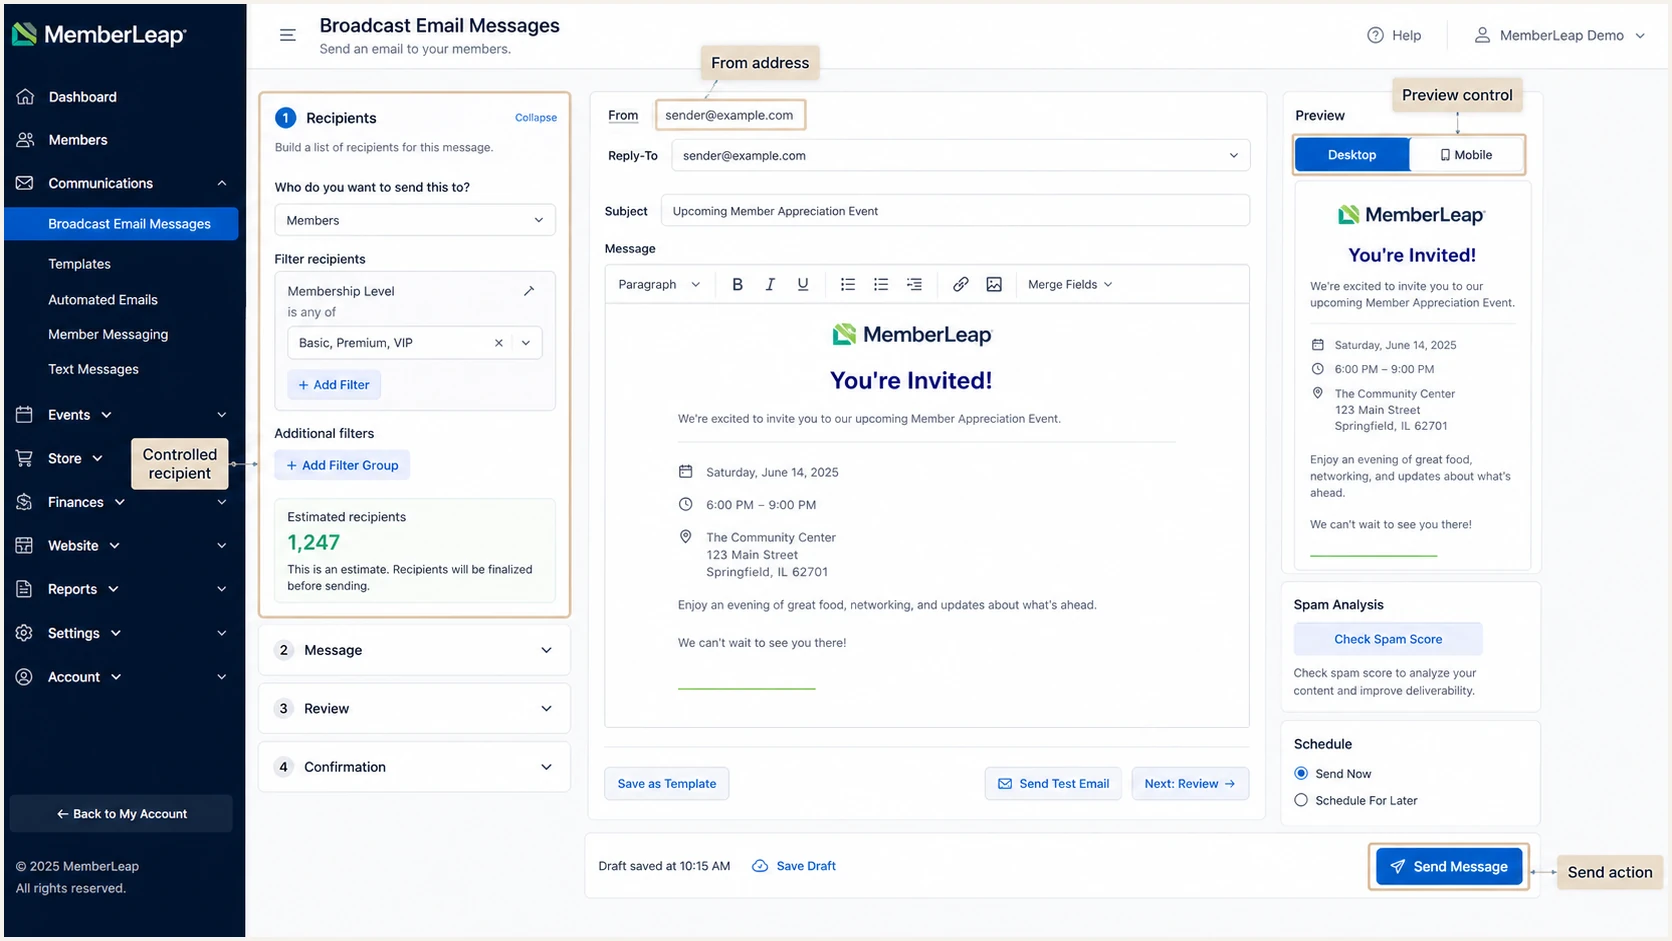The width and height of the screenshot is (1672, 941).
Task: Click the Communications envelope icon
Action: [25, 183]
